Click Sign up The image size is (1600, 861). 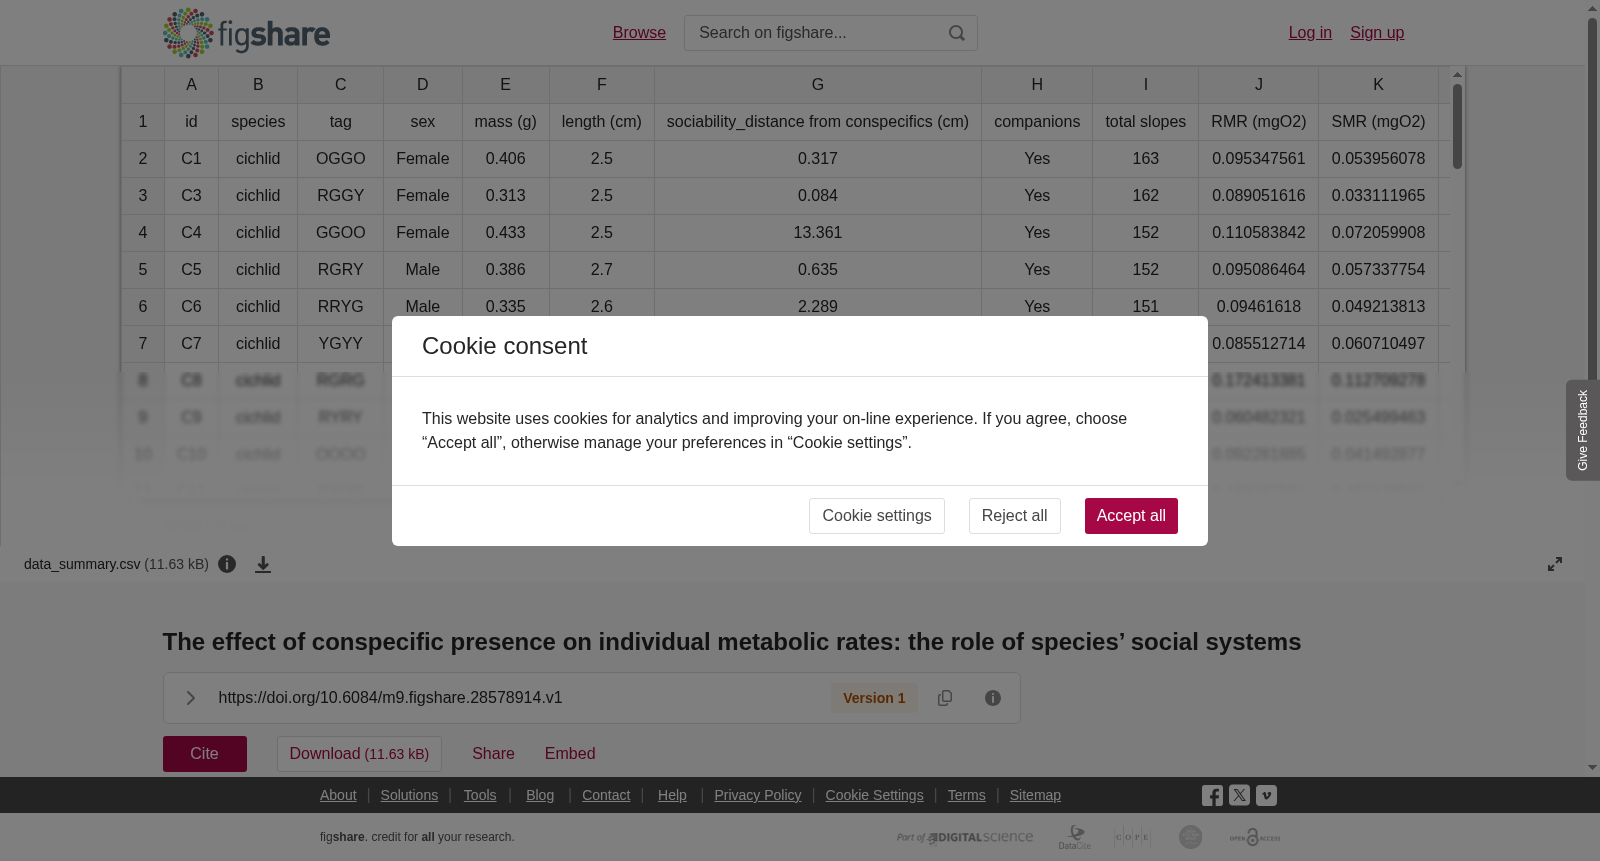(1377, 33)
